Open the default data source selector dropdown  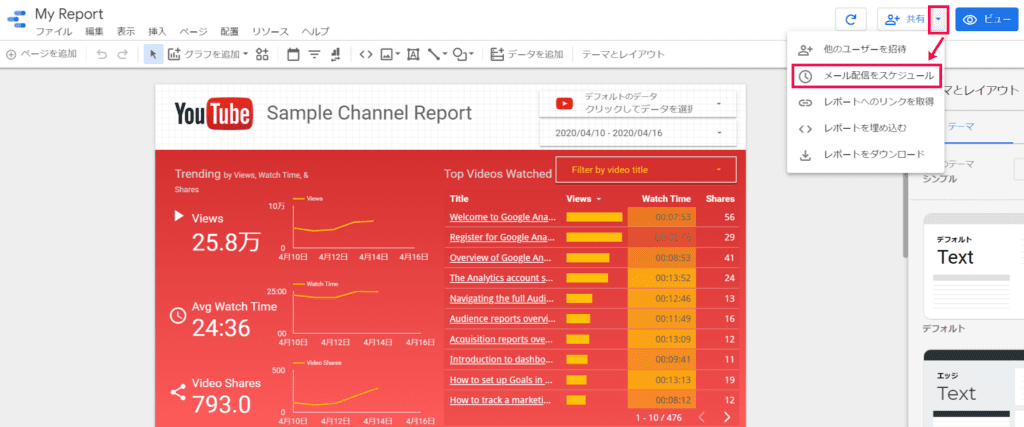pos(637,103)
